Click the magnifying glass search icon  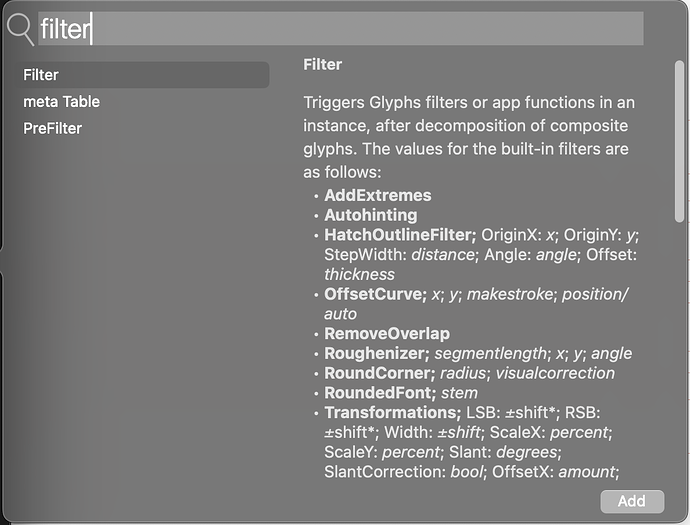click(x=20, y=29)
